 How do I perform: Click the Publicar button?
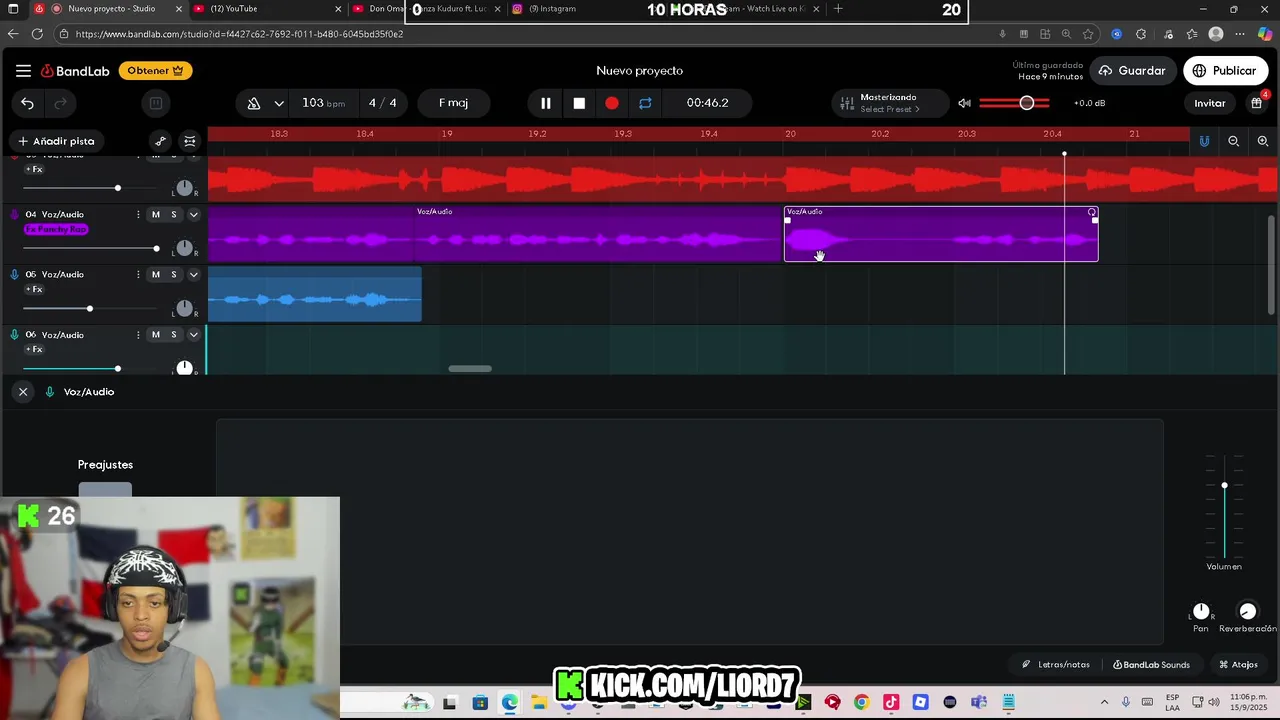(x=1224, y=71)
